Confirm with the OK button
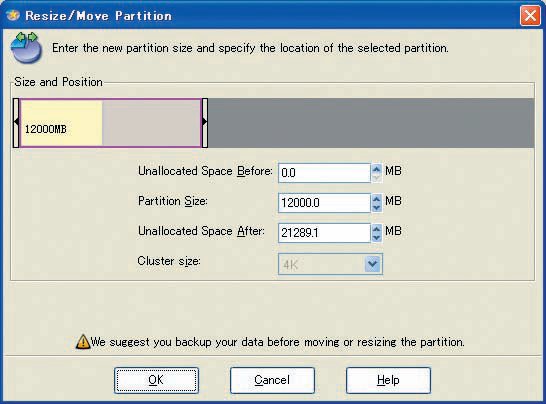546x404 pixels. pos(156,380)
